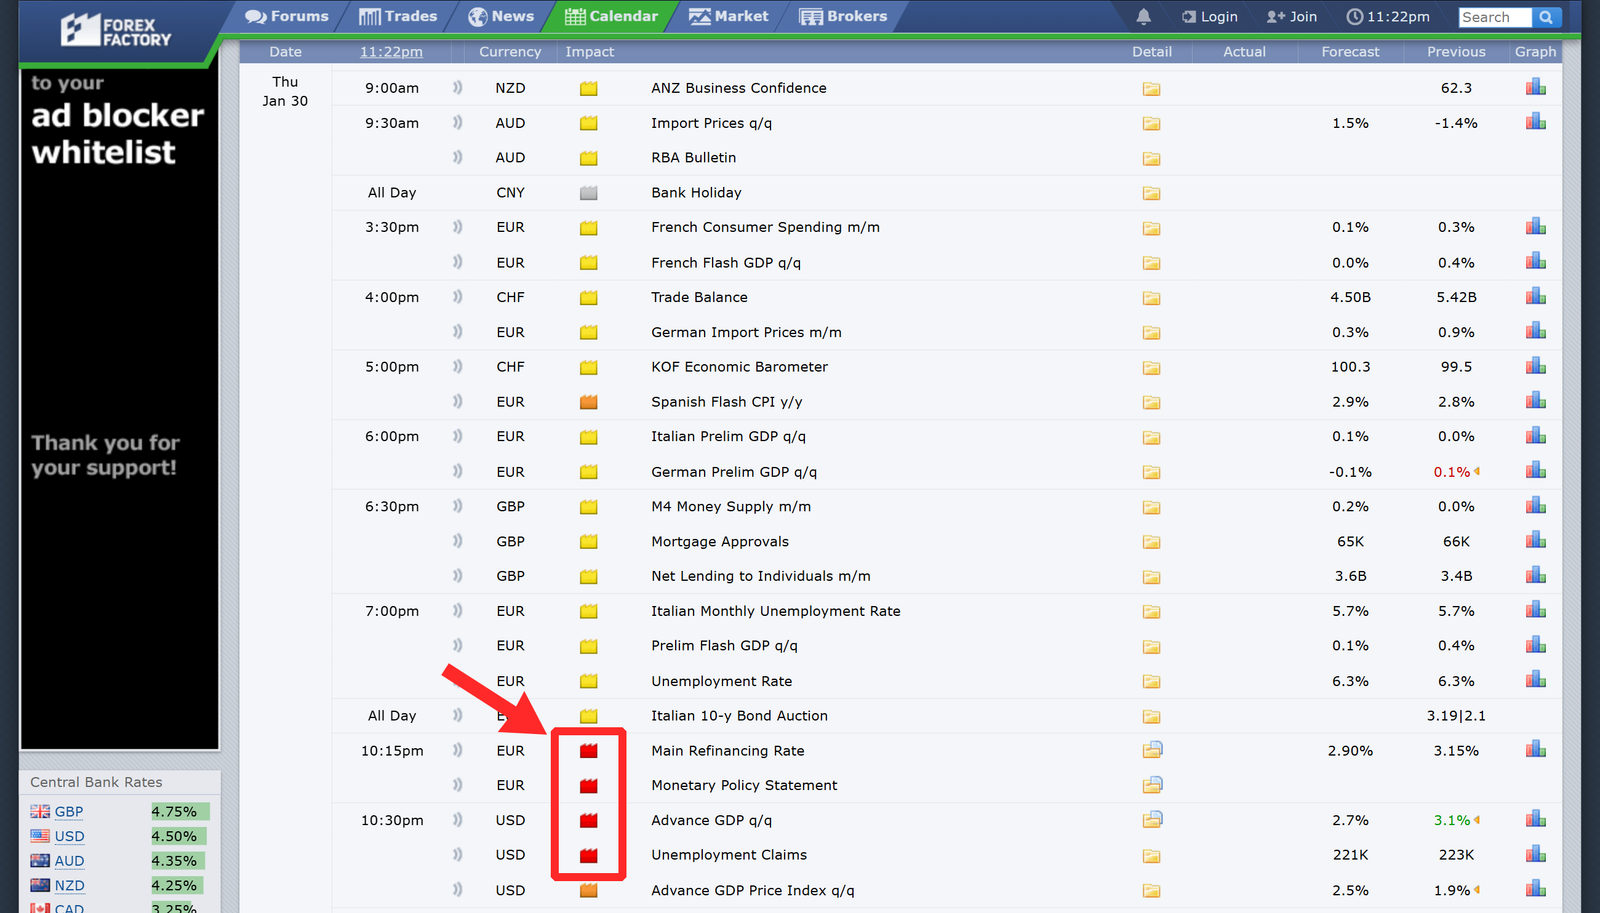Open graph for ANZ Business Confidence
The width and height of the screenshot is (1600, 913).
(x=1536, y=87)
